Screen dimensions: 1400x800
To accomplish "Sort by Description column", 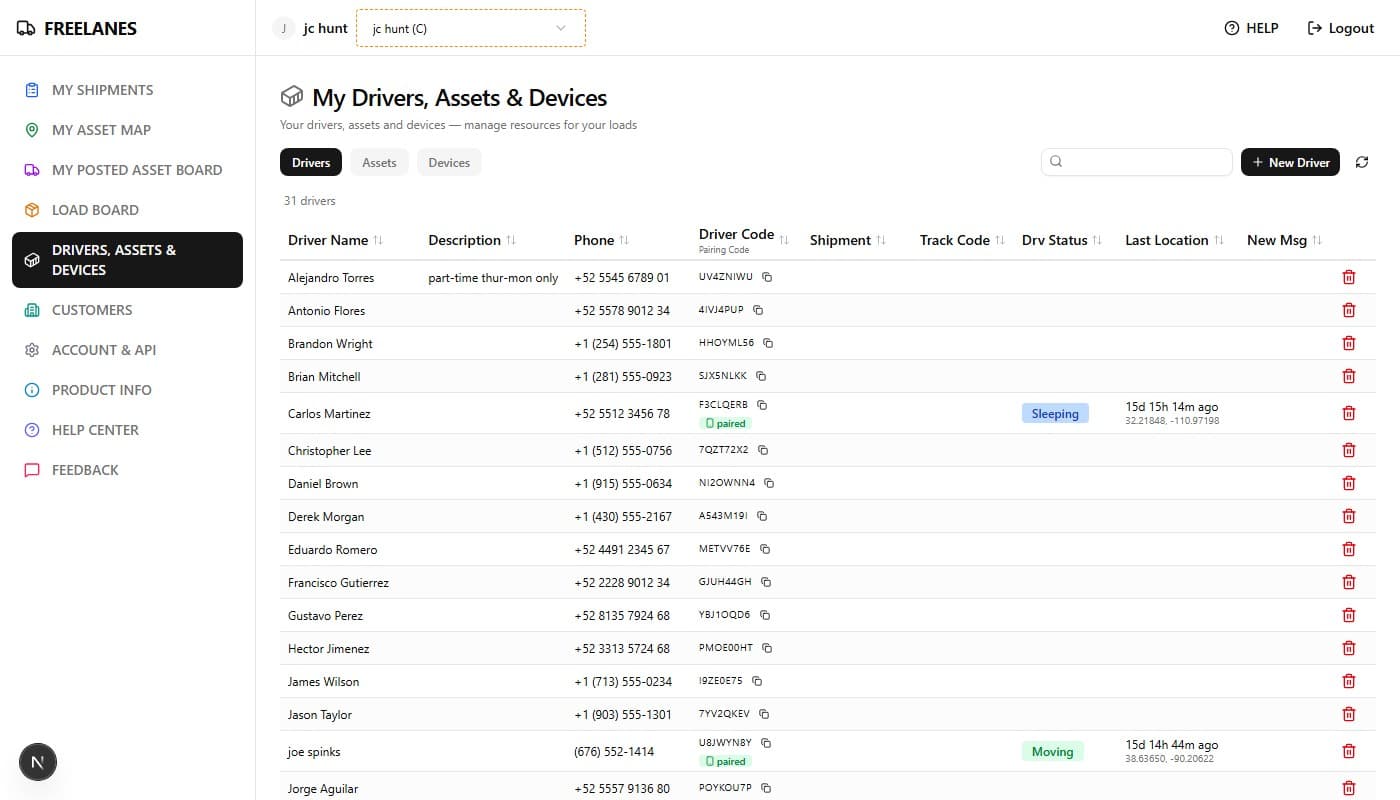I will (472, 240).
